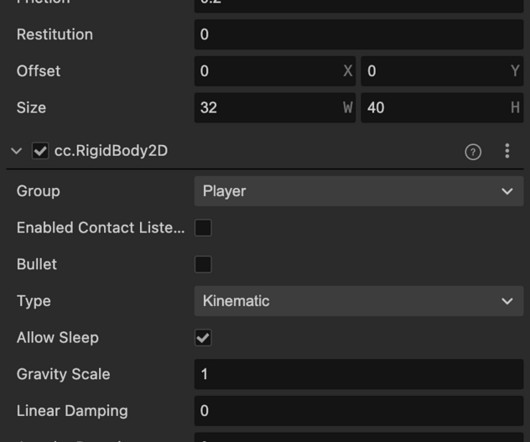Open the RigidBody2D three-dot options menu
530x442 pixels.
click(x=507, y=151)
